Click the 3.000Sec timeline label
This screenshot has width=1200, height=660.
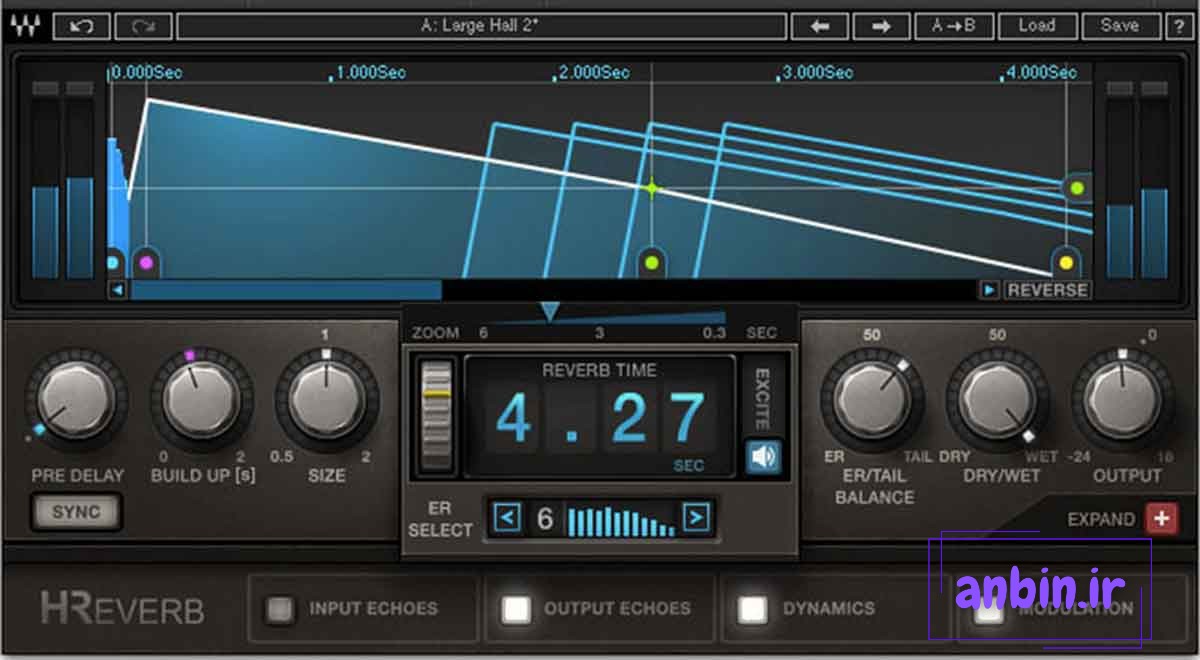[x=816, y=72]
